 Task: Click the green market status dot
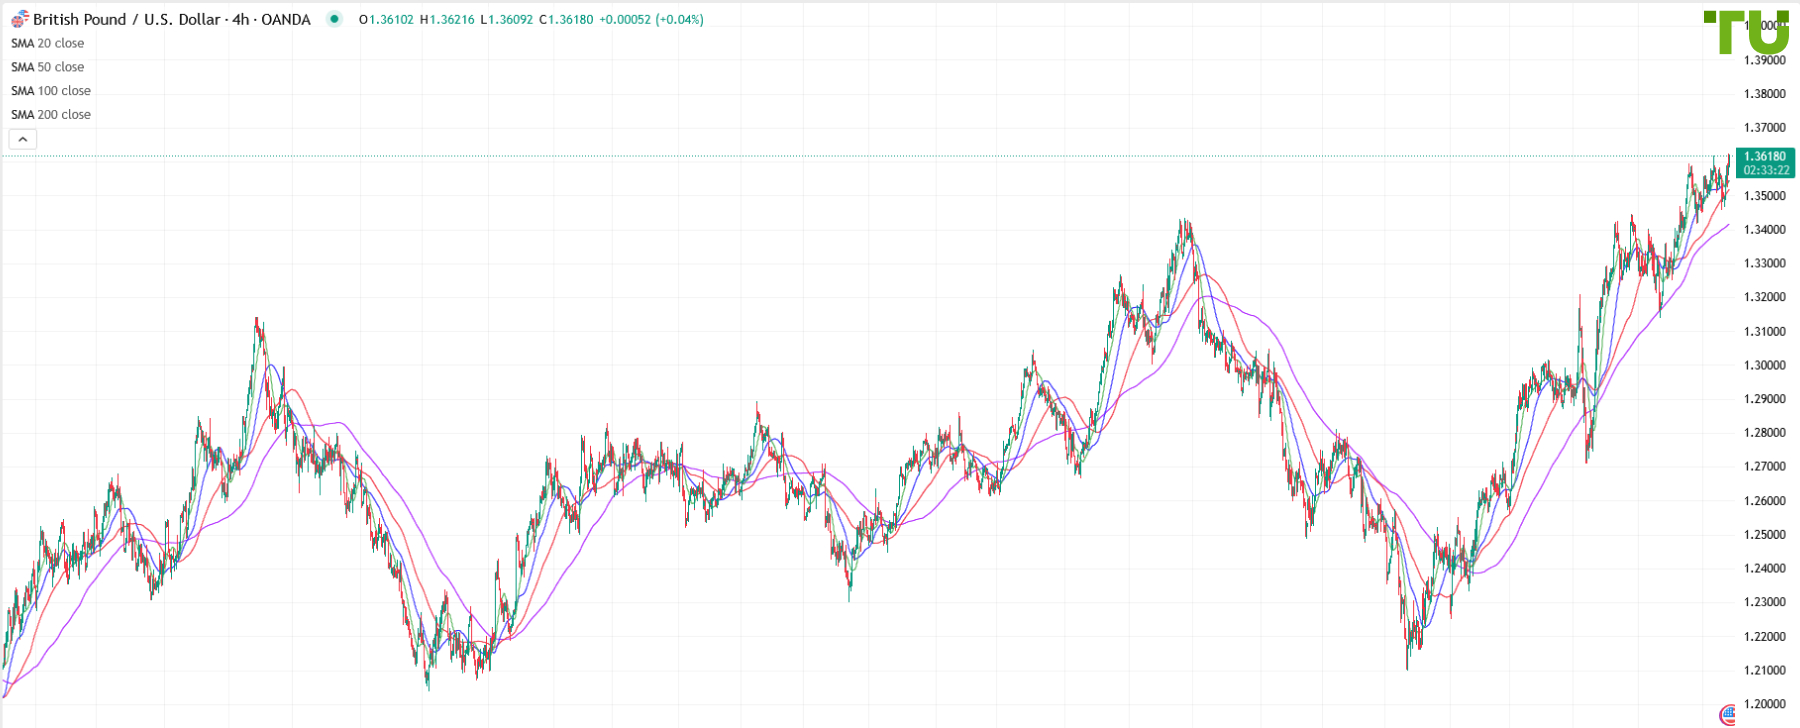click(x=335, y=19)
